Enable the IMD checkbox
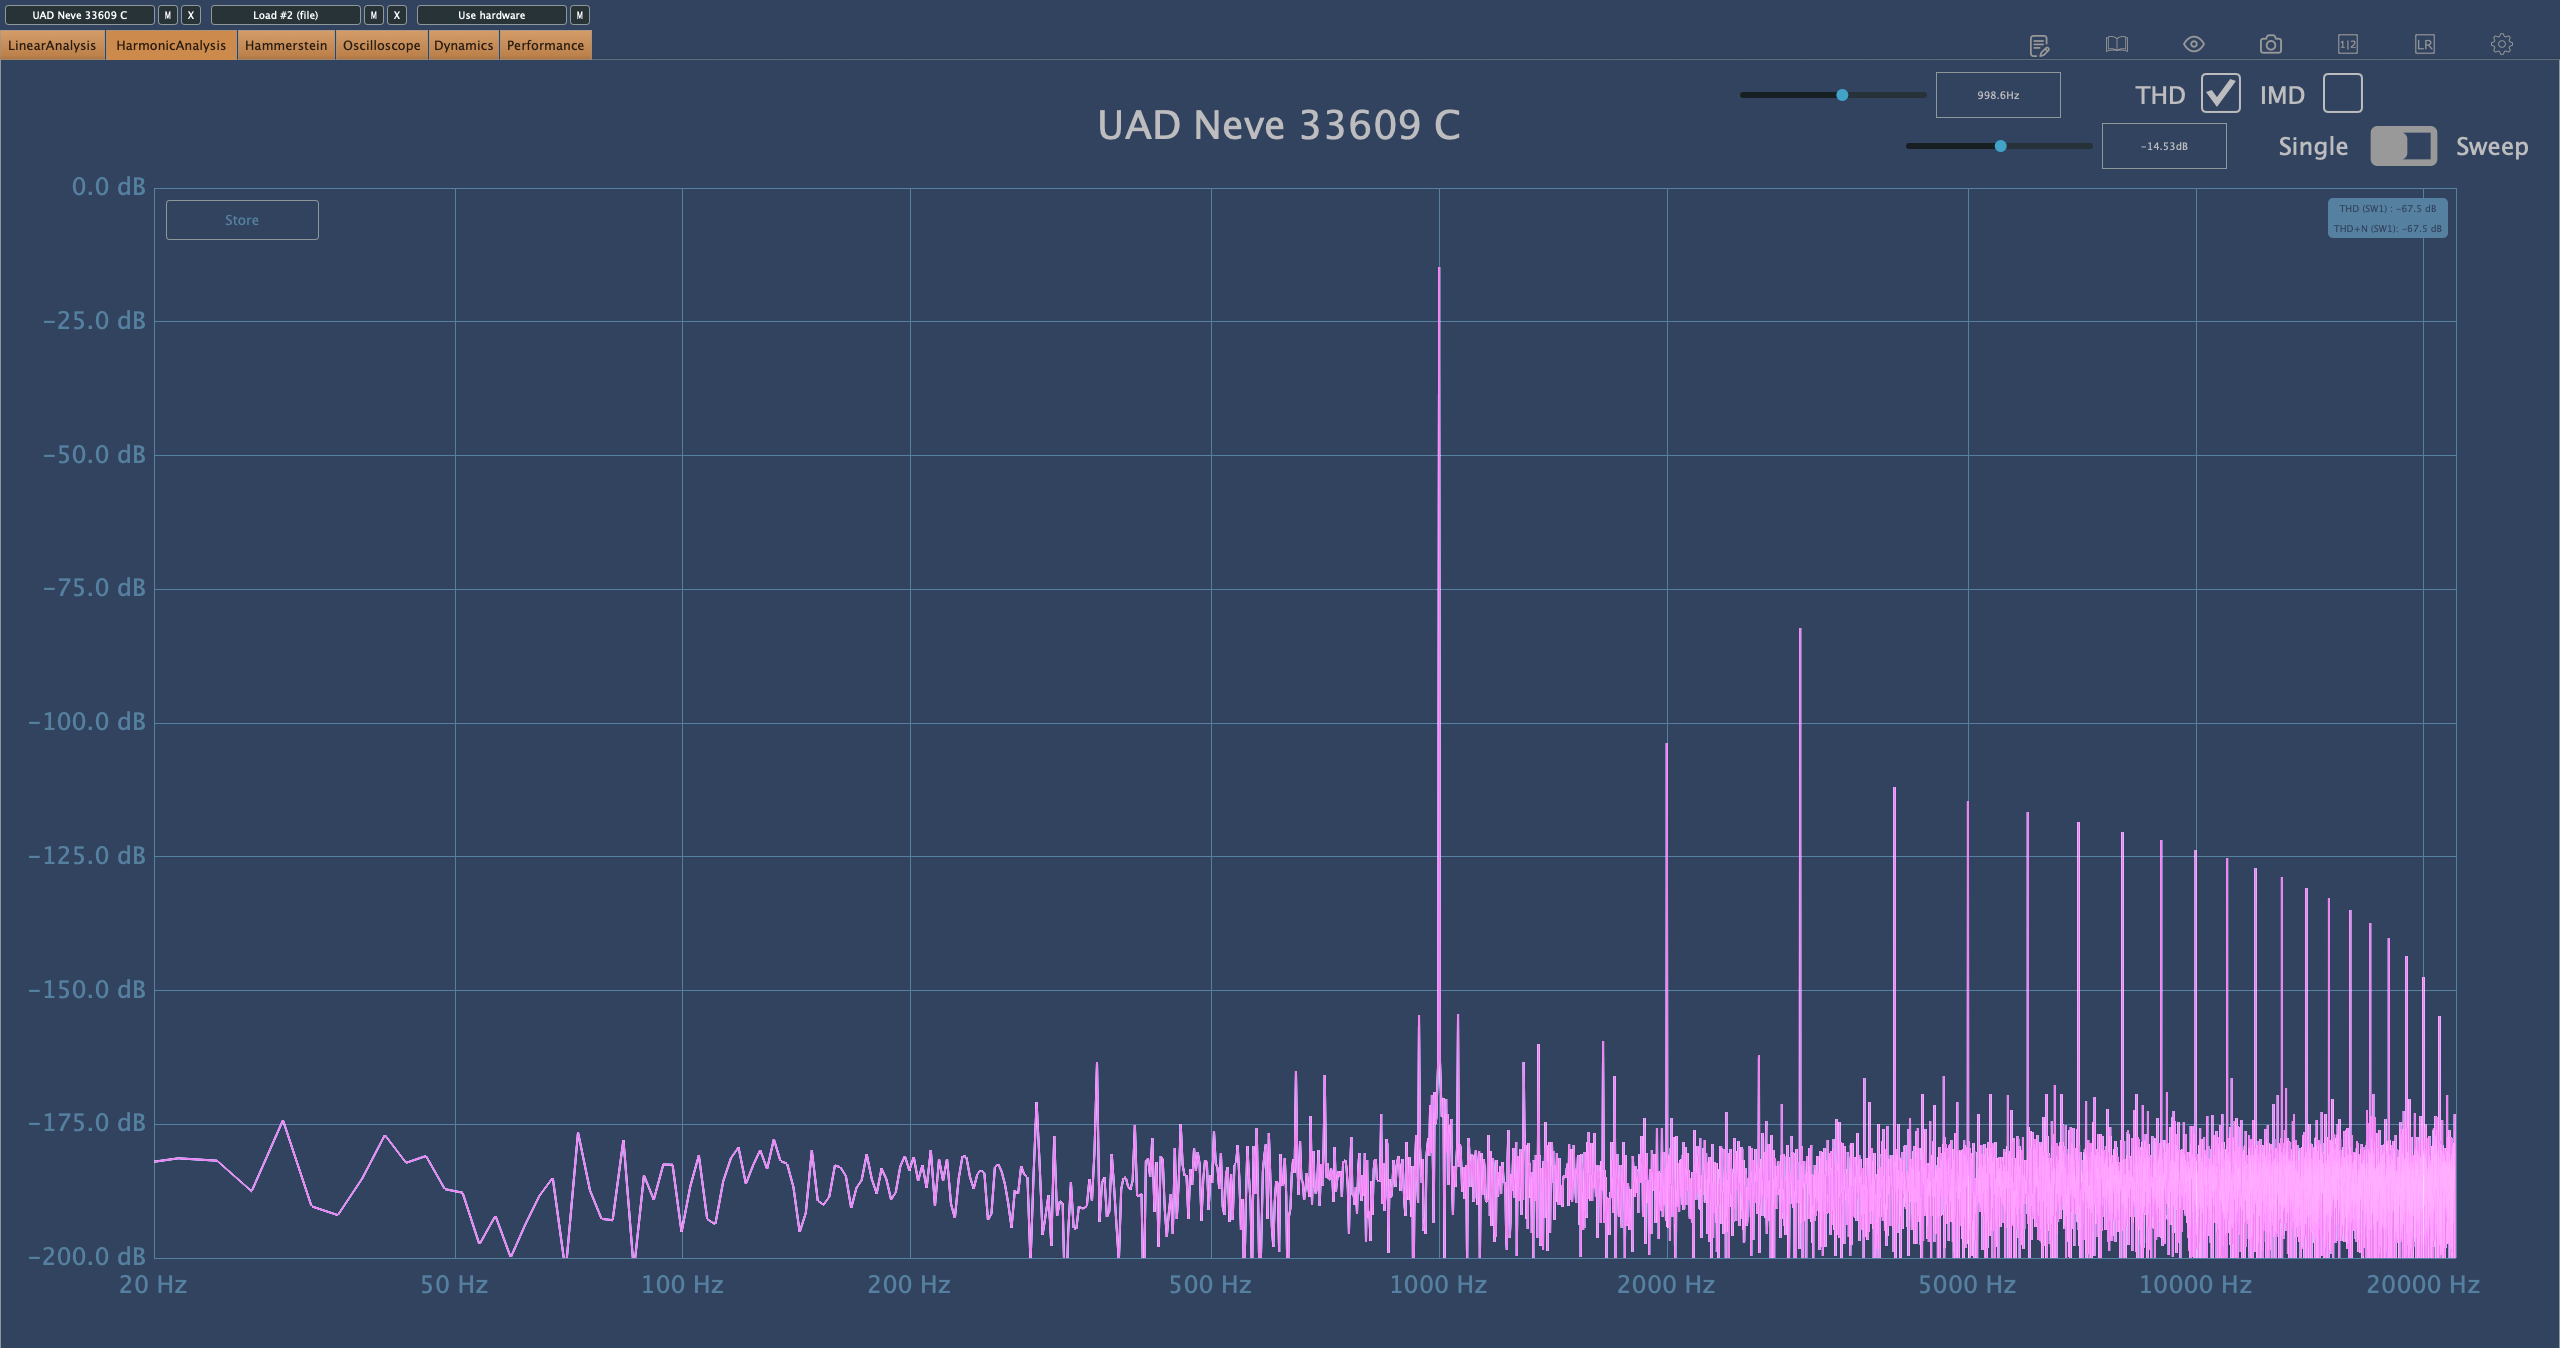This screenshot has width=2560, height=1348. (2343, 94)
